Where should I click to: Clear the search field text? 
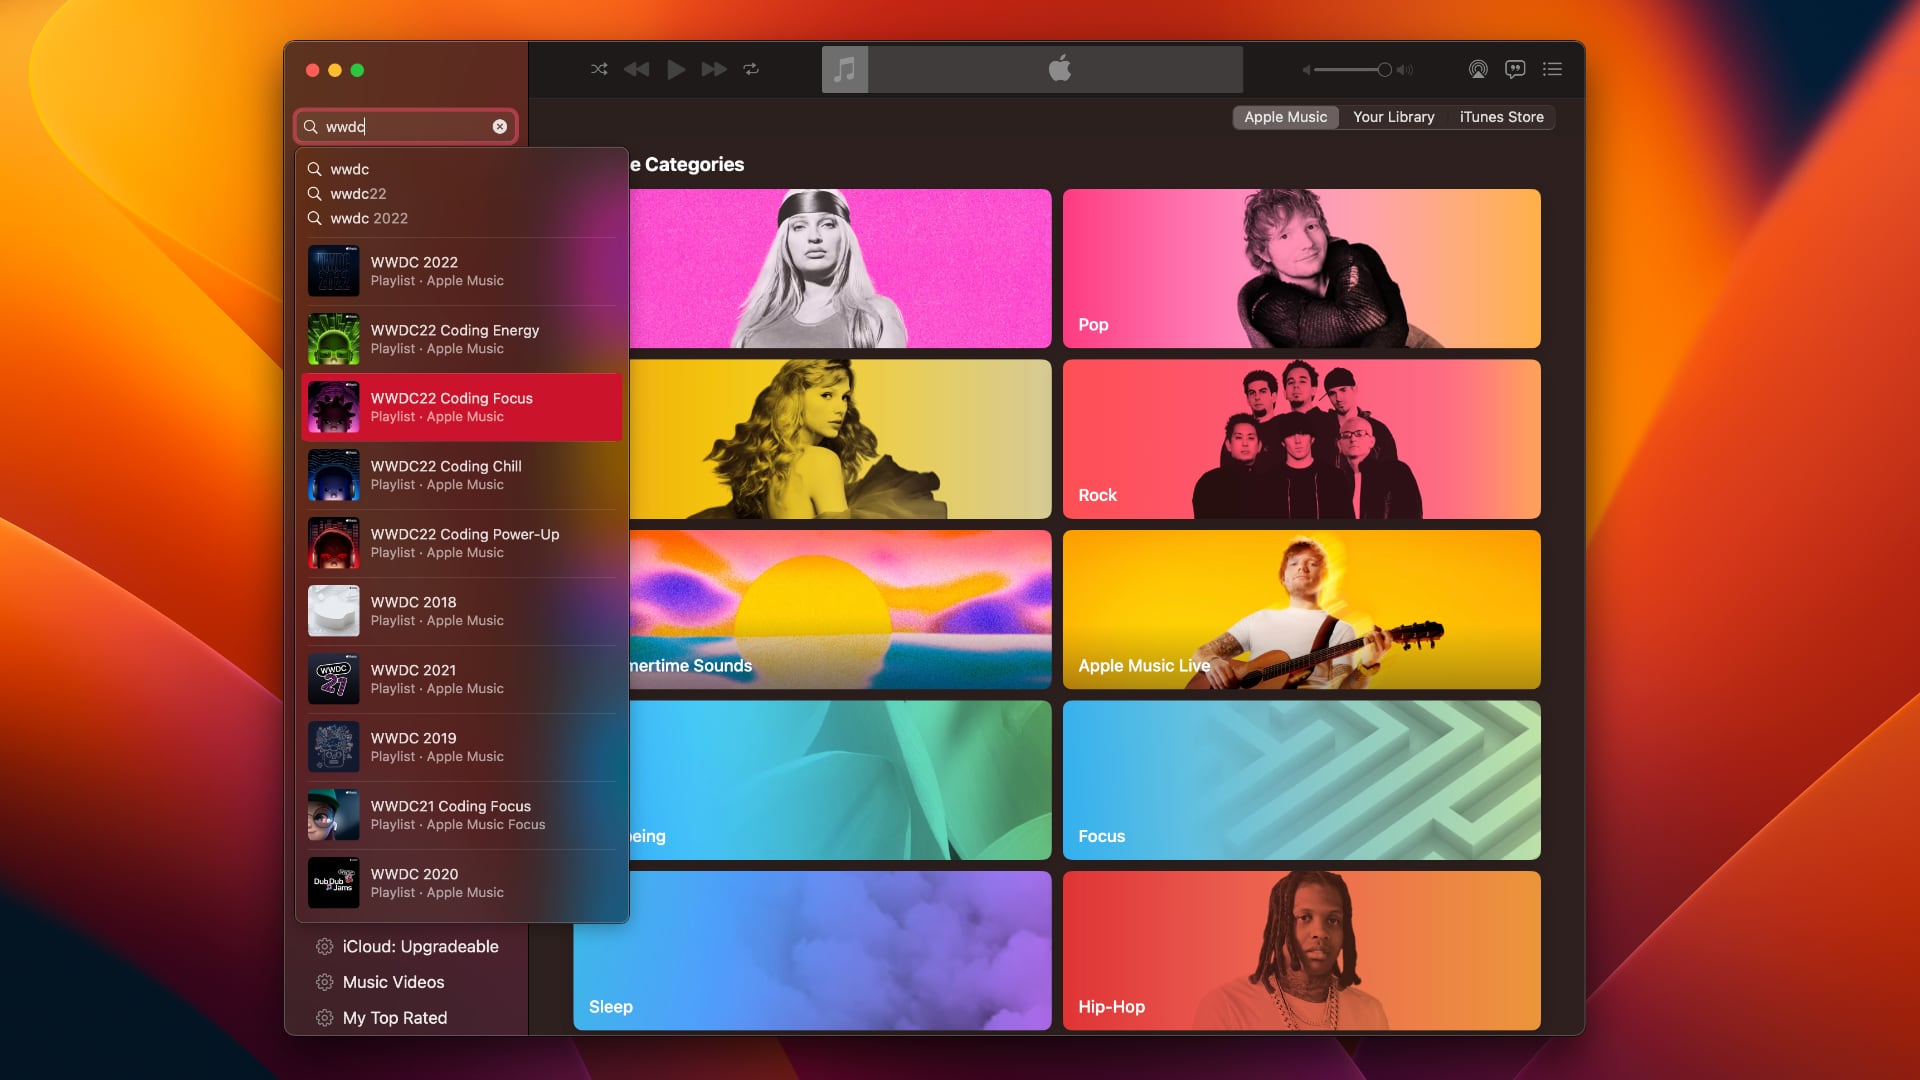[x=500, y=127]
